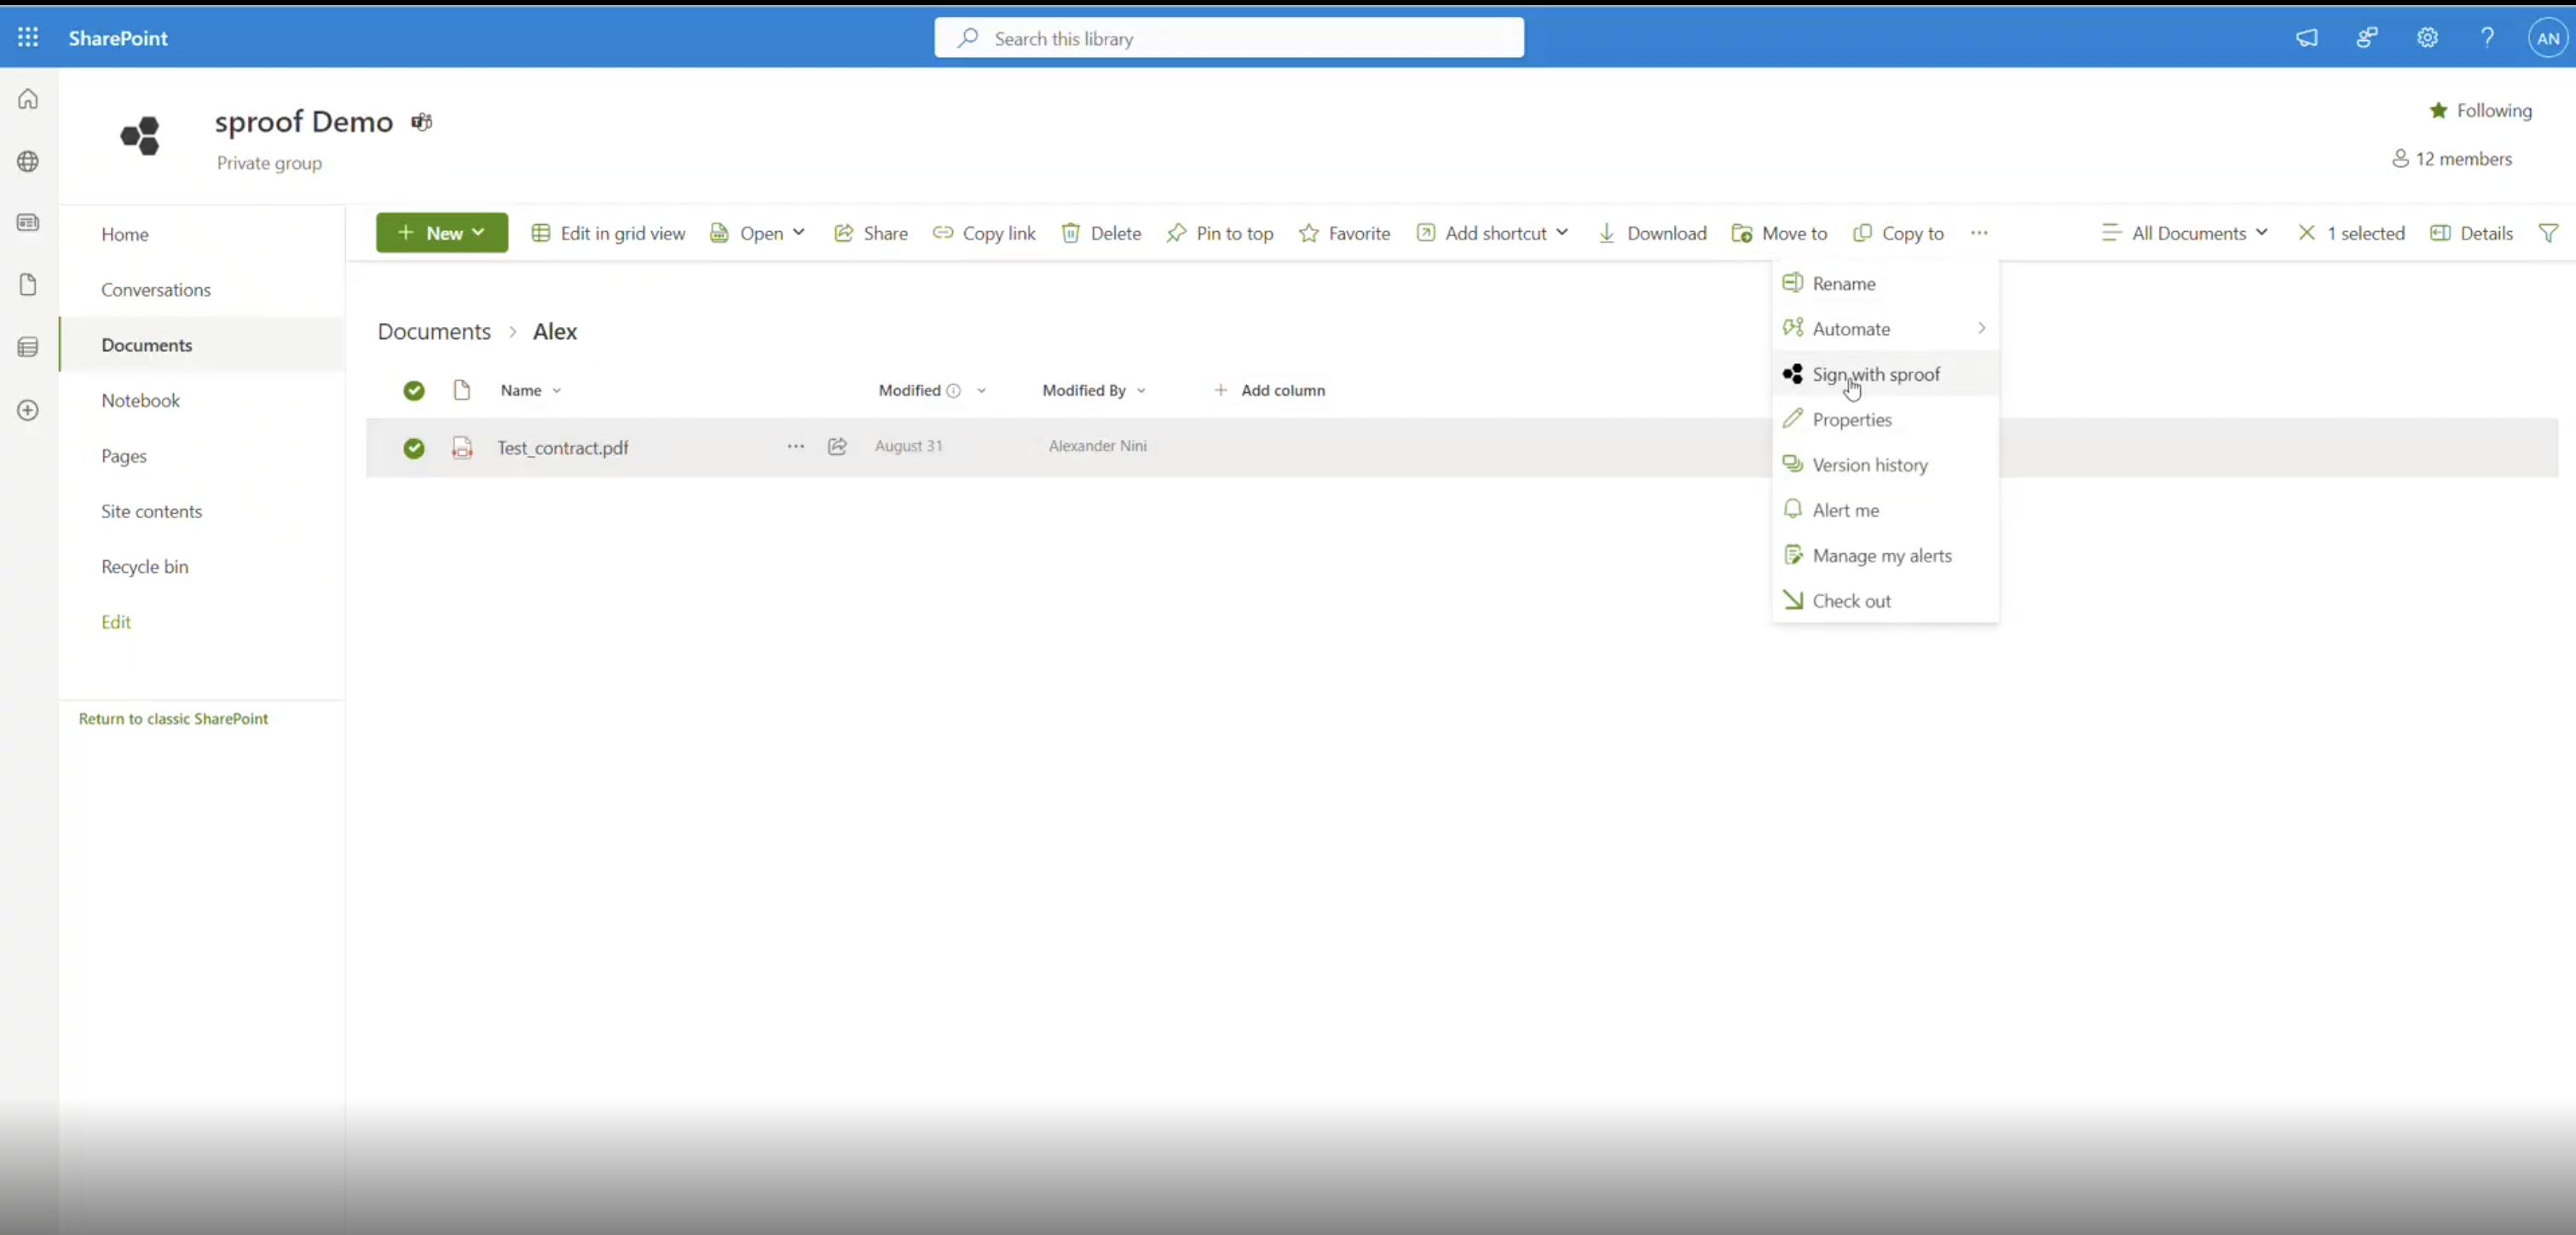Click the sproof Demo site logo
The image size is (2576, 1235).
tap(140, 136)
